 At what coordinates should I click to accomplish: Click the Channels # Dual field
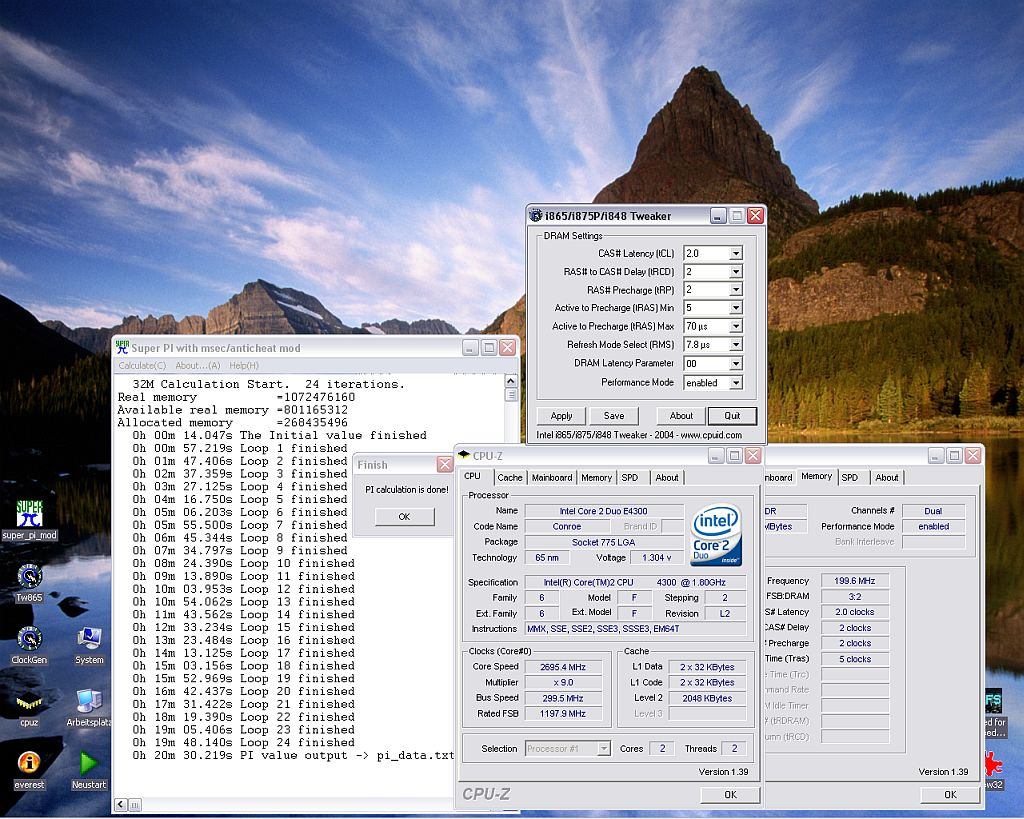[x=933, y=511]
